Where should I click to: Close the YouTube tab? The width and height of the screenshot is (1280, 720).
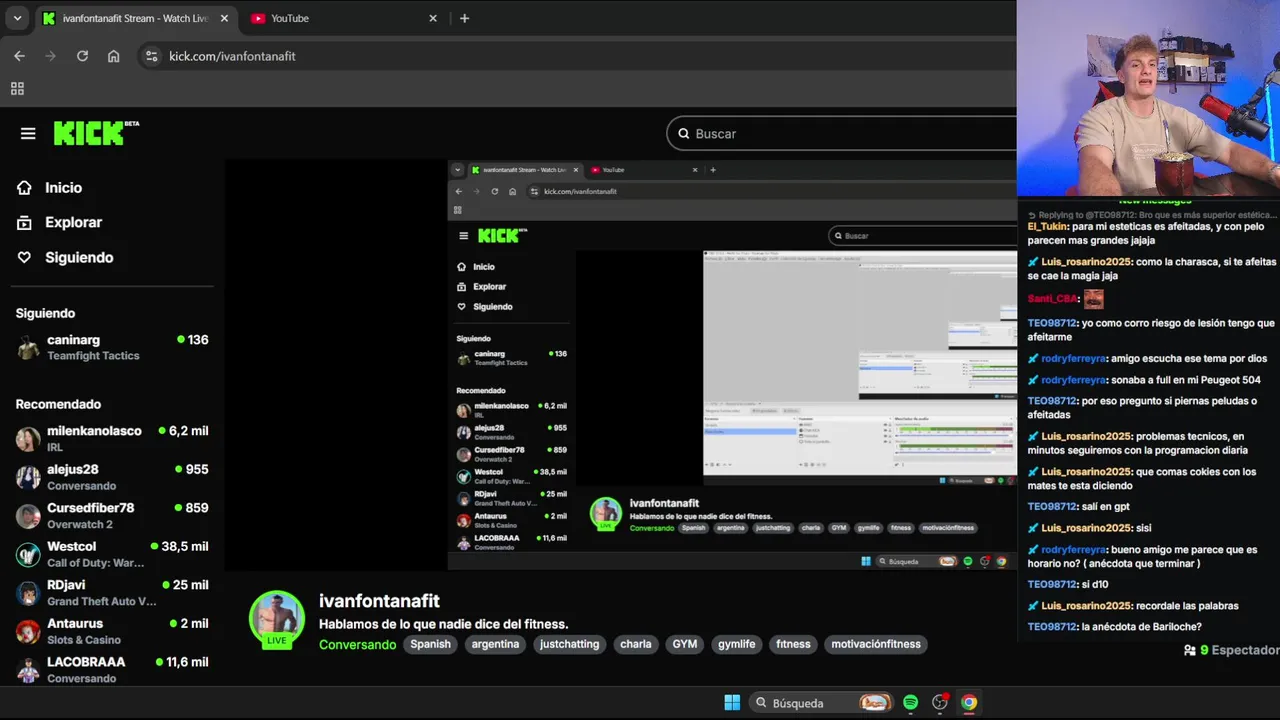click(433, 18)
